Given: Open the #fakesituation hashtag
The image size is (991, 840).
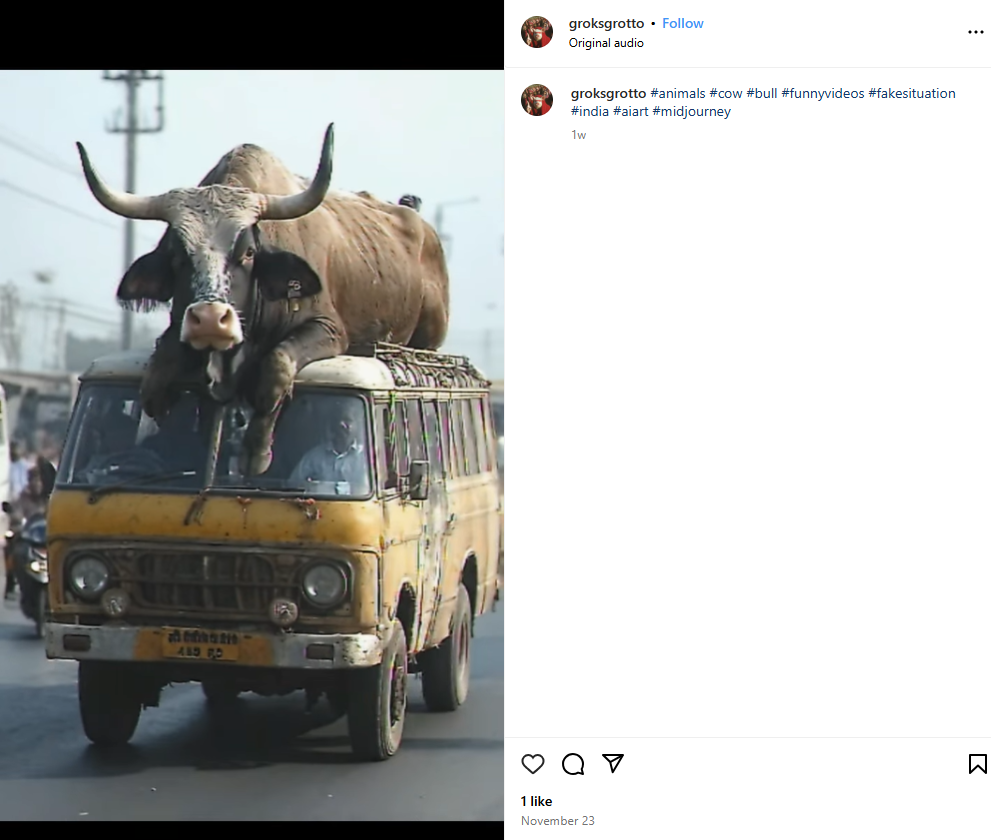Looking at the screenshot, I should (911, 93).
